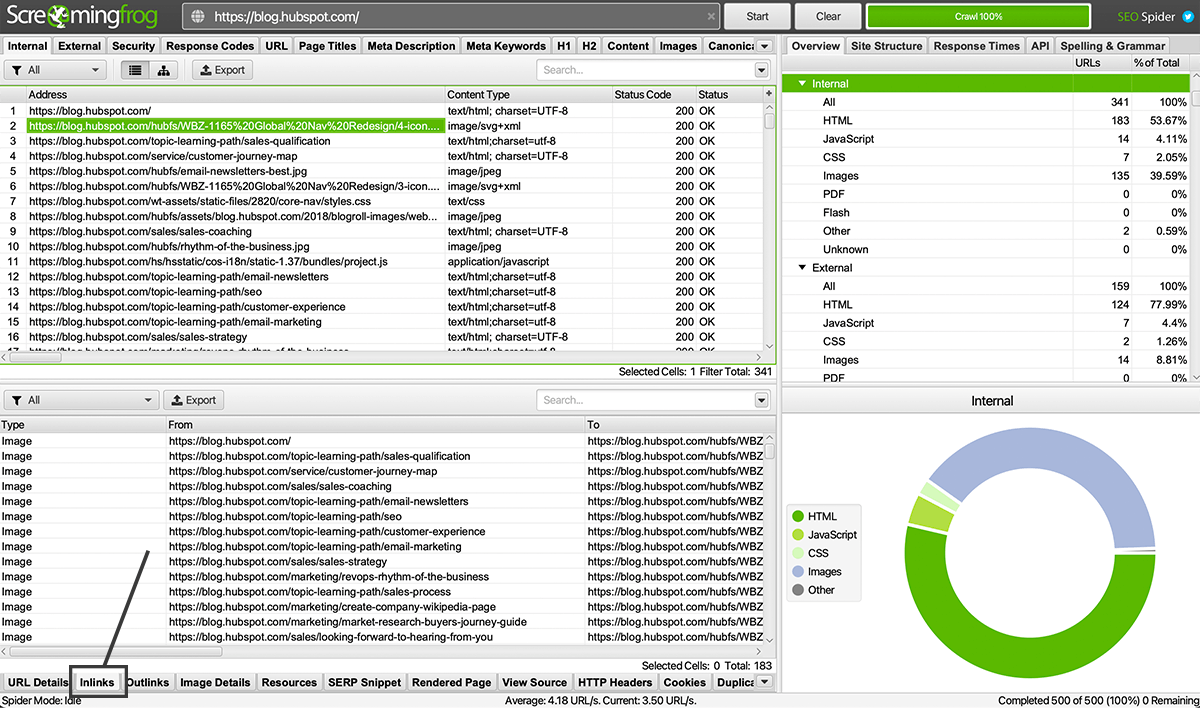The width and height of the screenshot is (1200, 708).
Task: Open the SERP Snippet tab
Action: click(x=364, y=682)
